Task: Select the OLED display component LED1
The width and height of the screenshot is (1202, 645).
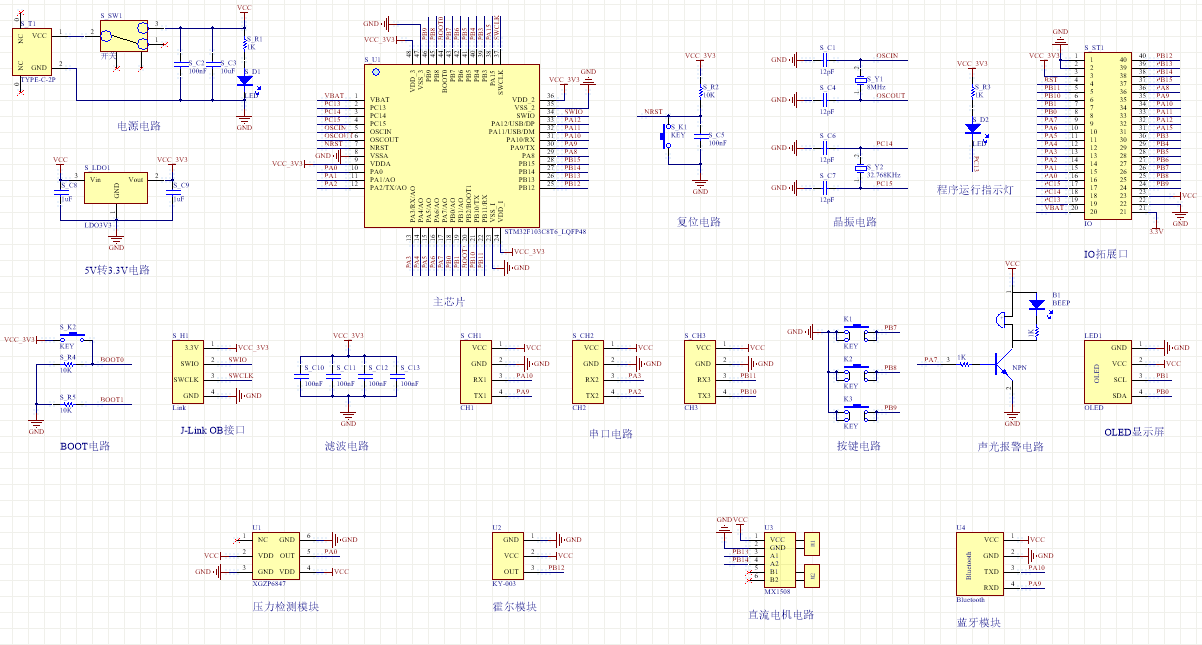Action: click(1107, 371)
